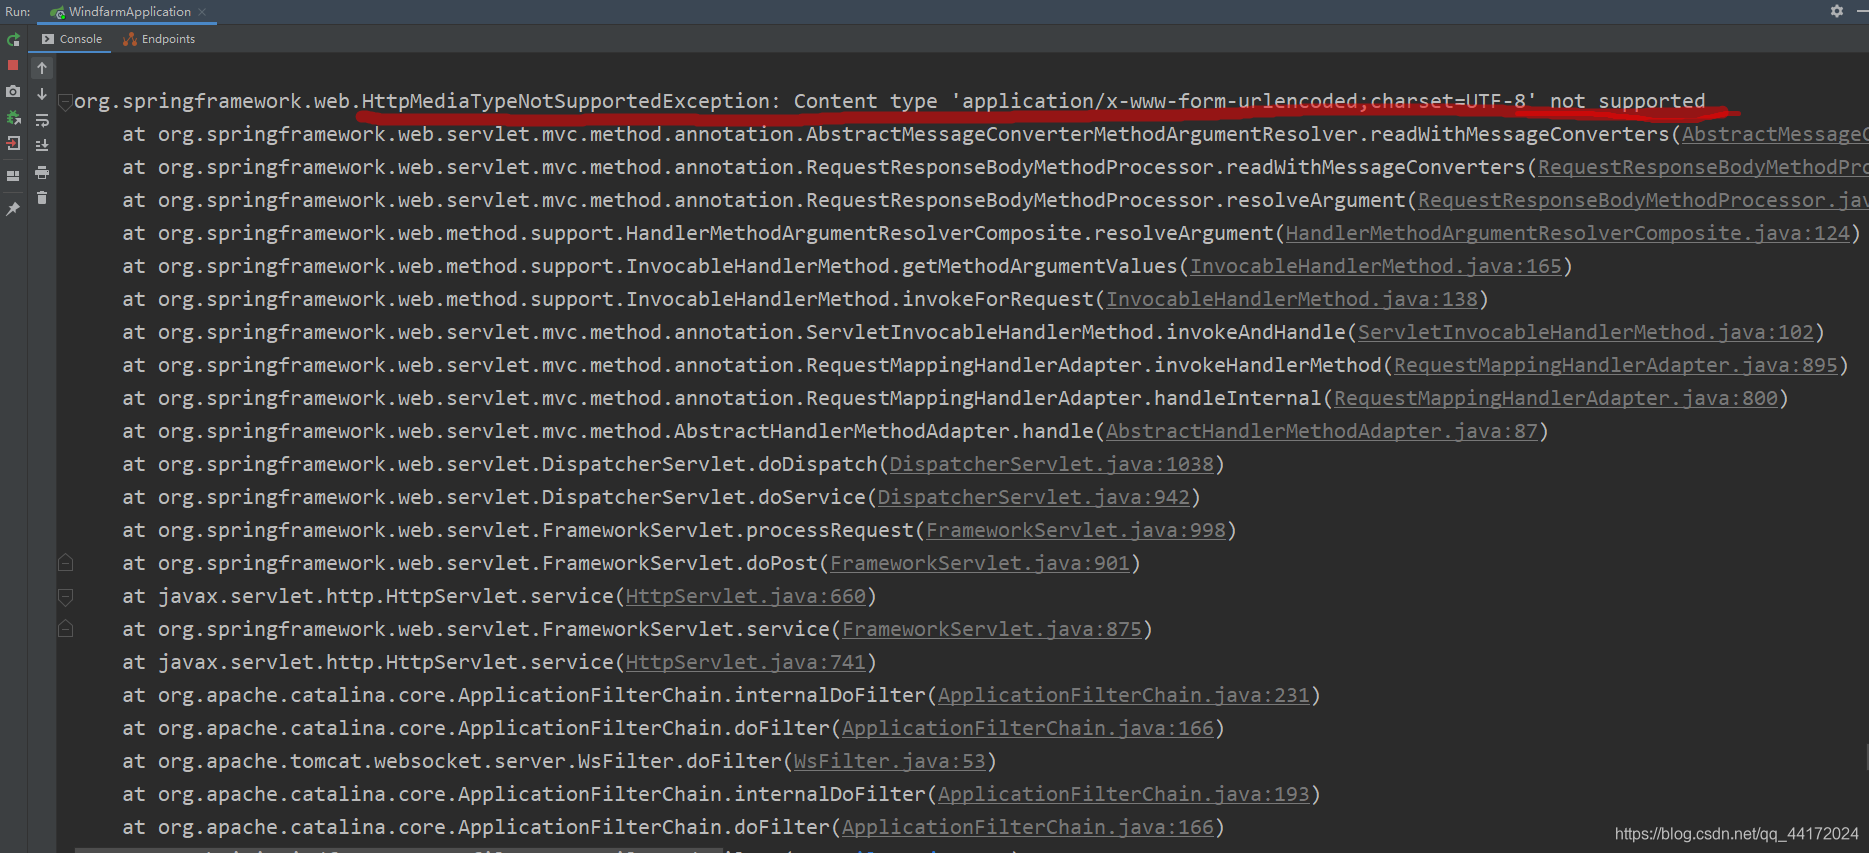Open the InvocableHandlerMethod.java:138 link
1869x853 pixels.
(1291, 299)
